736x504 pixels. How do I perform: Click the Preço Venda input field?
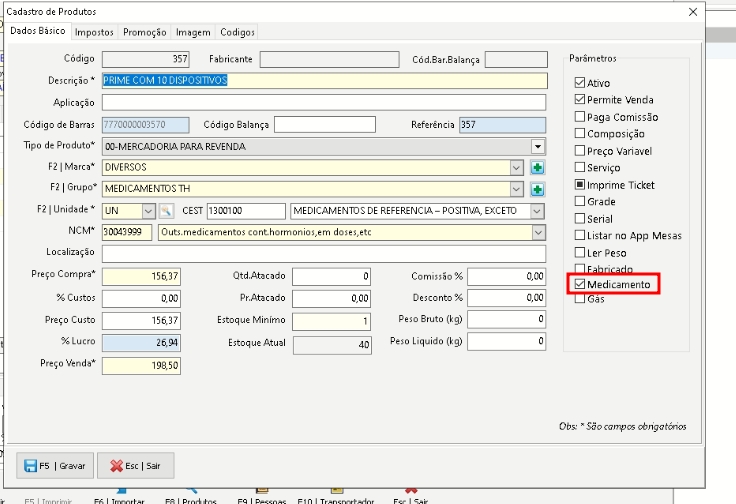point(141,366)
